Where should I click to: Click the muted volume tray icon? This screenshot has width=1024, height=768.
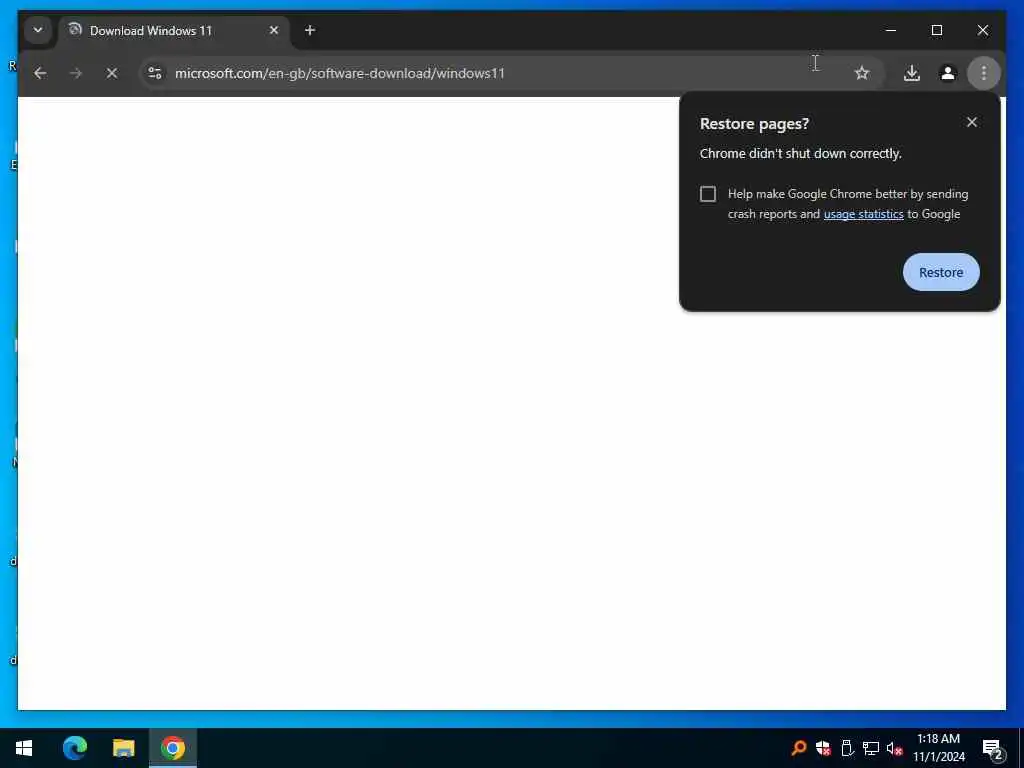click(x=894, y=748)
